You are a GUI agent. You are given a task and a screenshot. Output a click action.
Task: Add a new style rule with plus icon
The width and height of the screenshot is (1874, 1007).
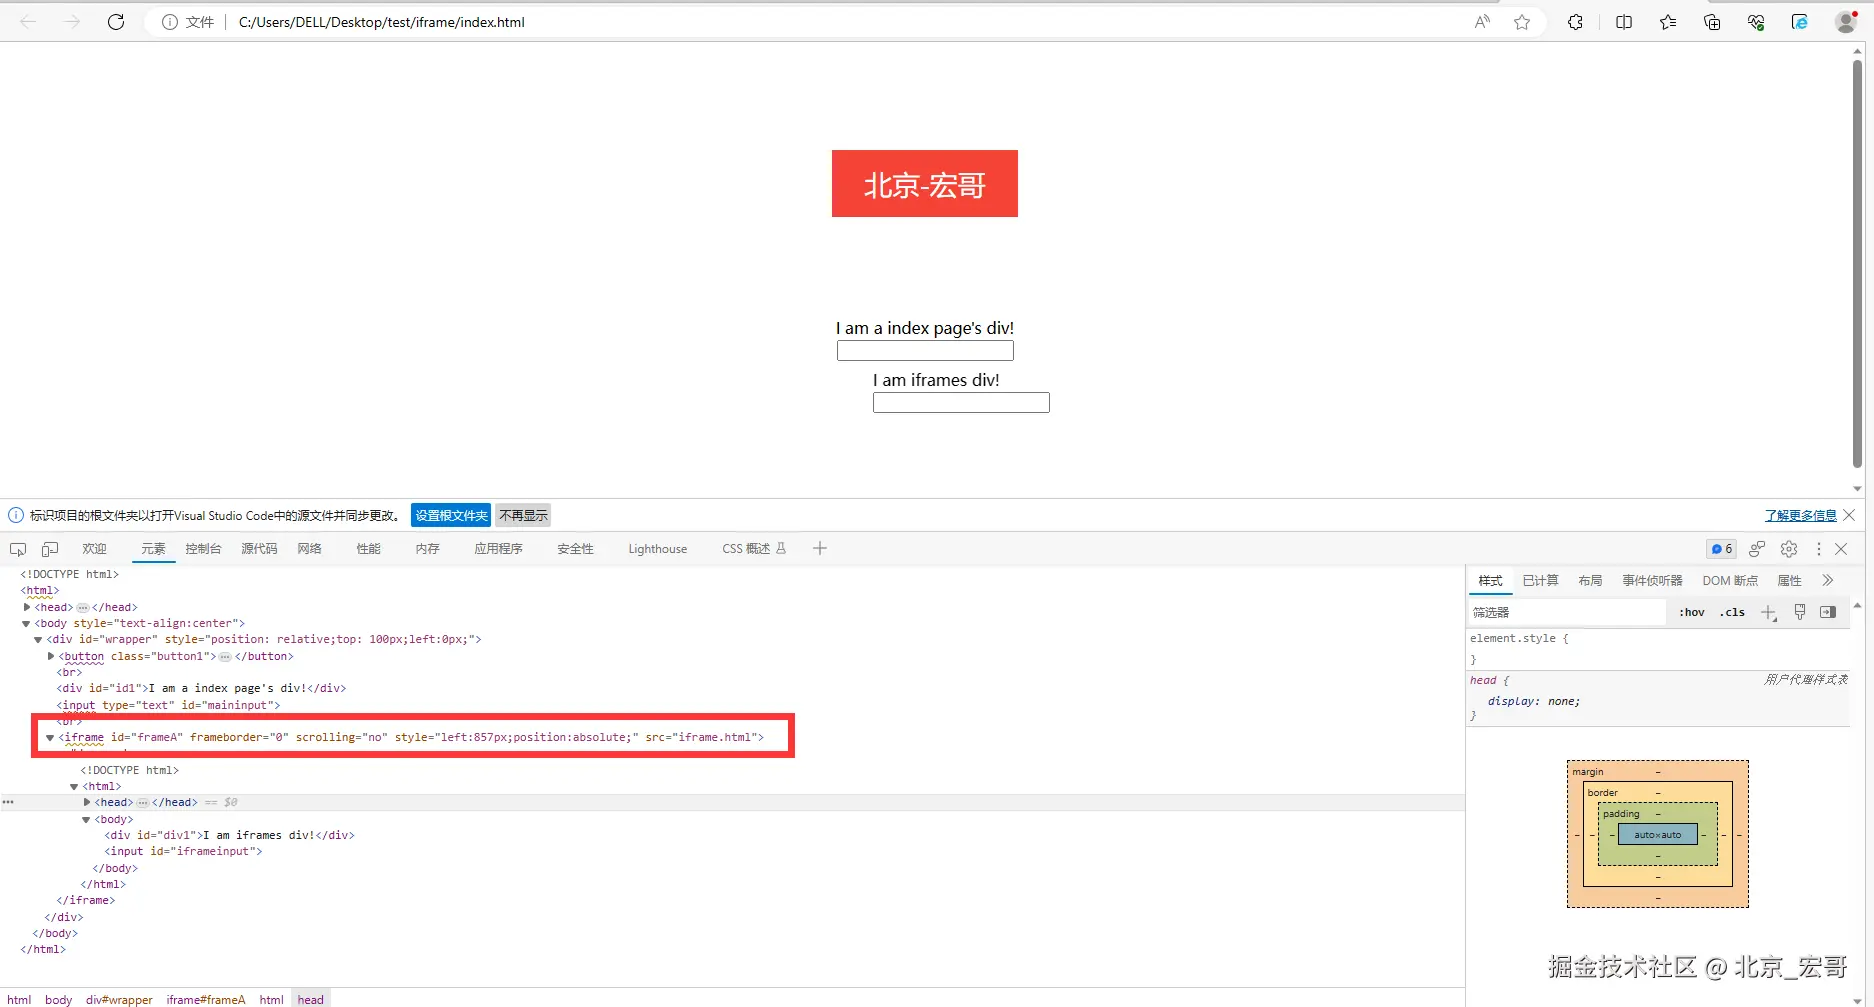click(1769, 612)
